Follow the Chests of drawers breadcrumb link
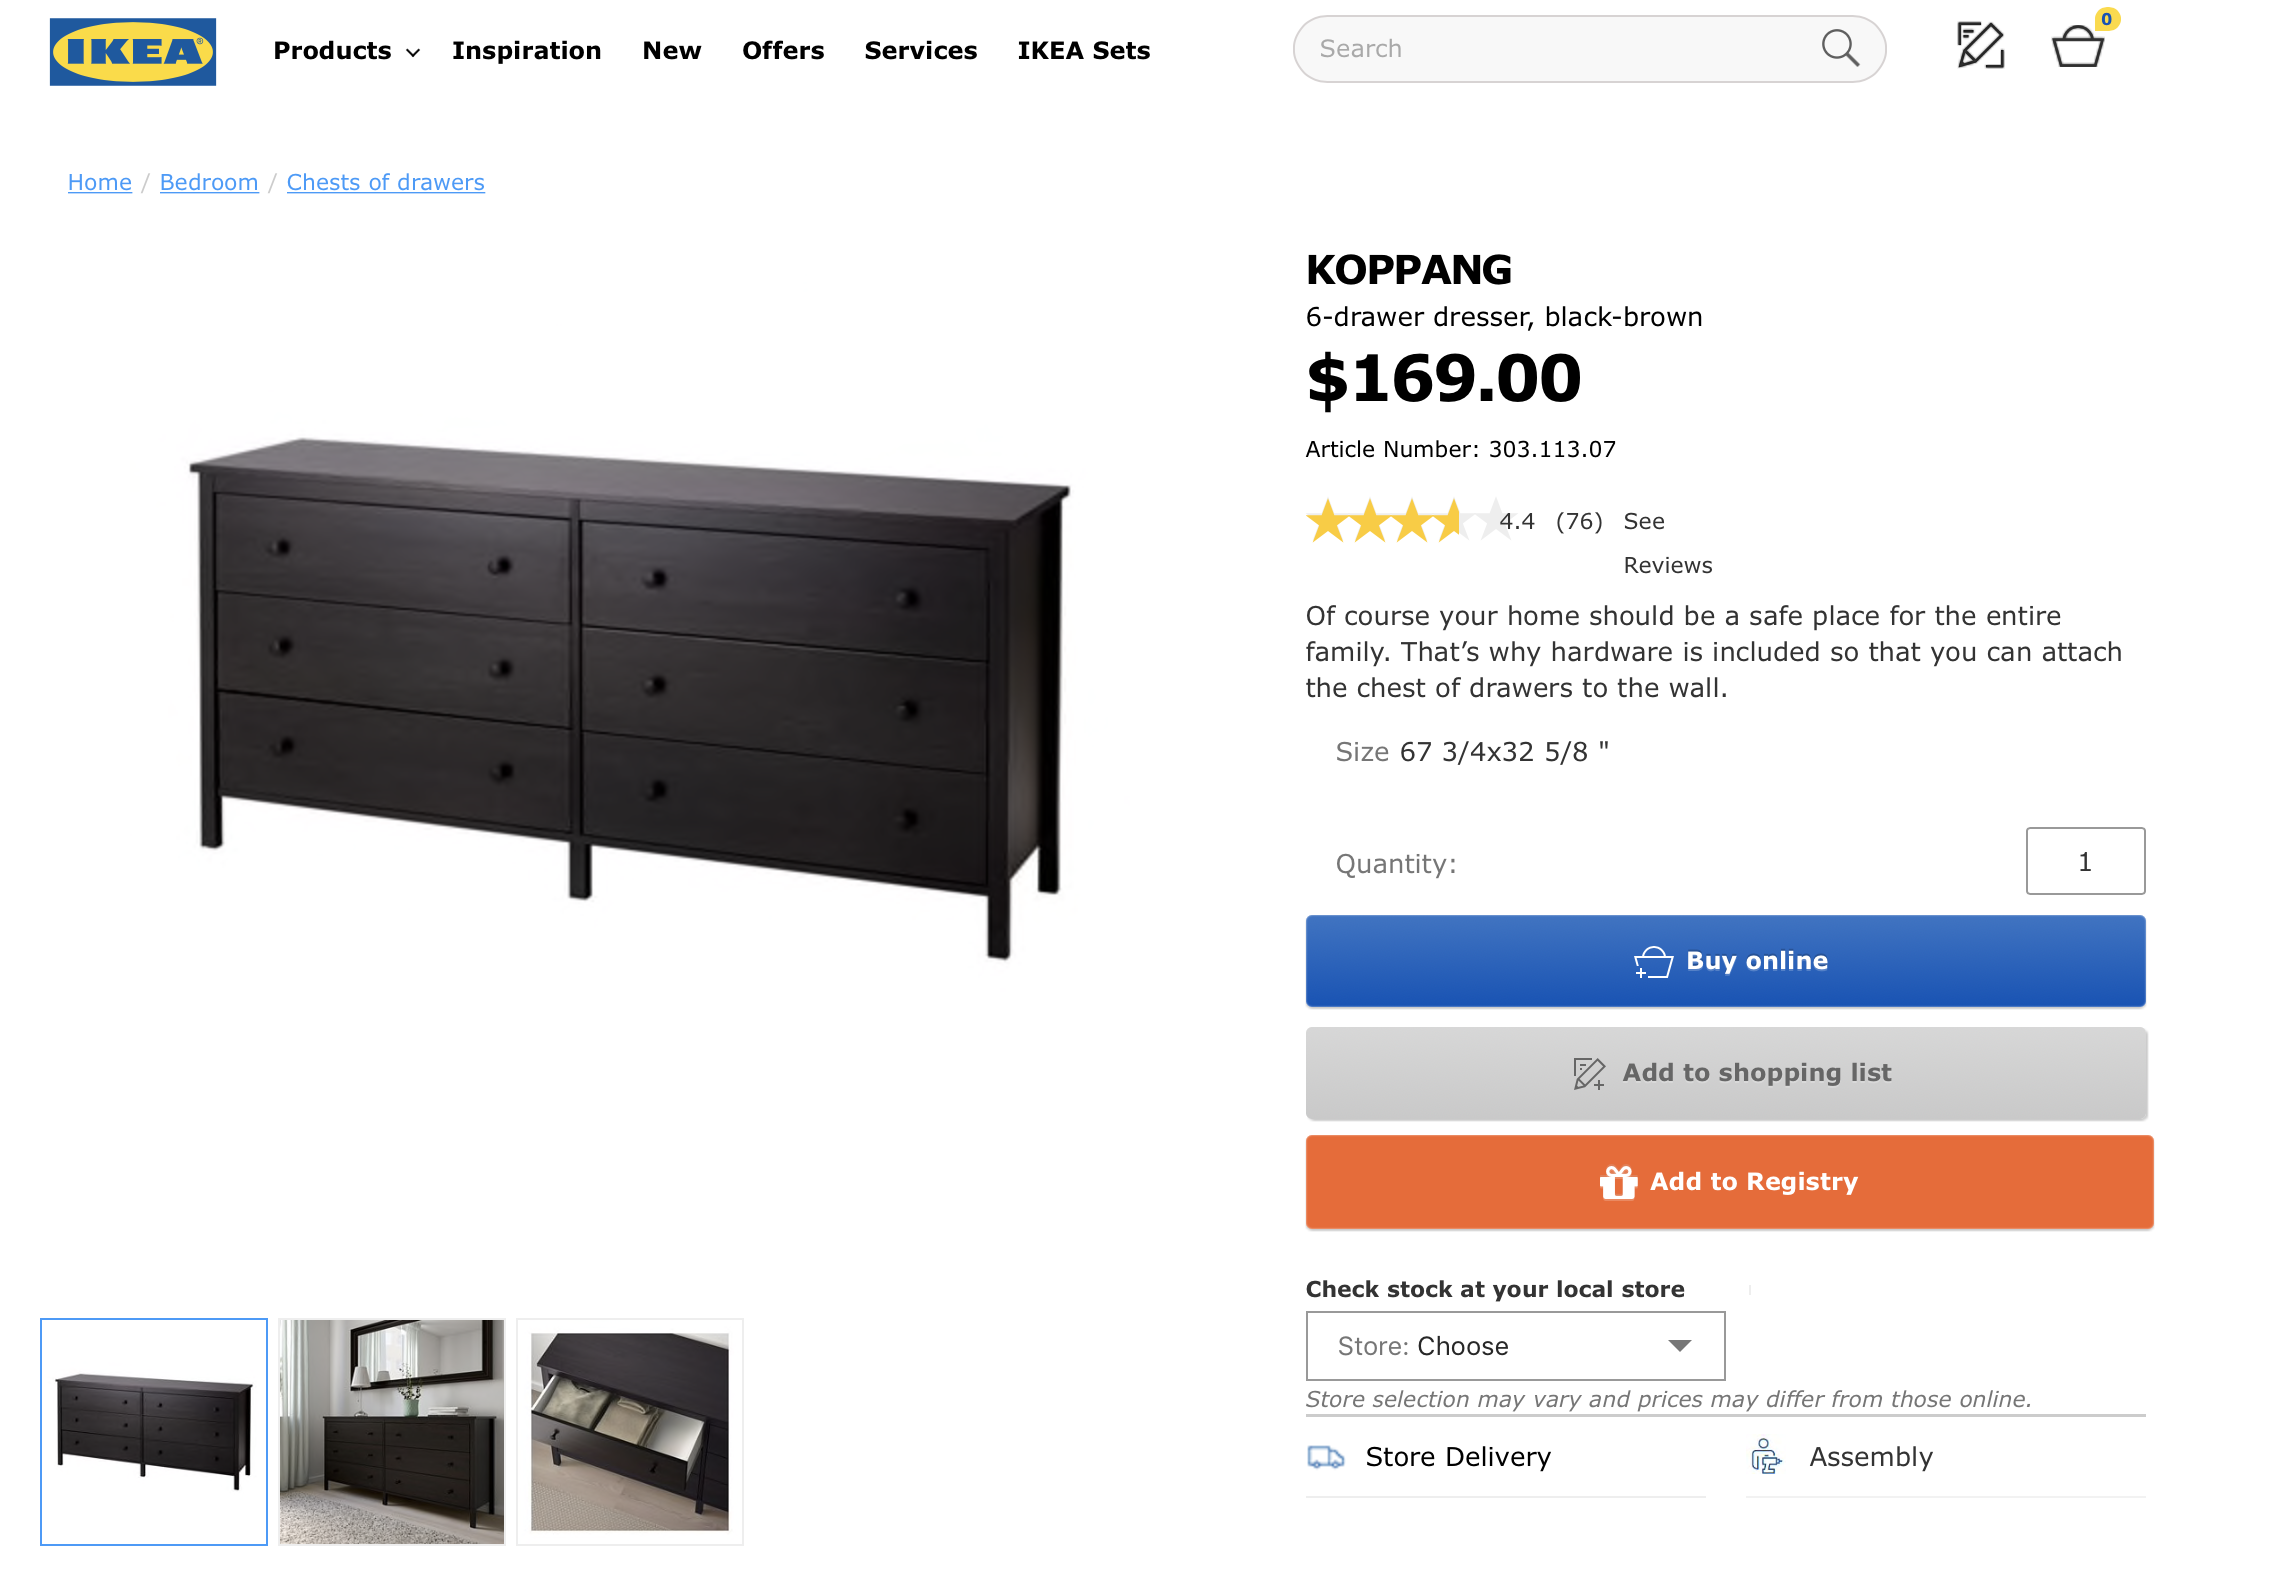Image resolution: width=2276 pixels, height=1590 pixels. [385, 182]
